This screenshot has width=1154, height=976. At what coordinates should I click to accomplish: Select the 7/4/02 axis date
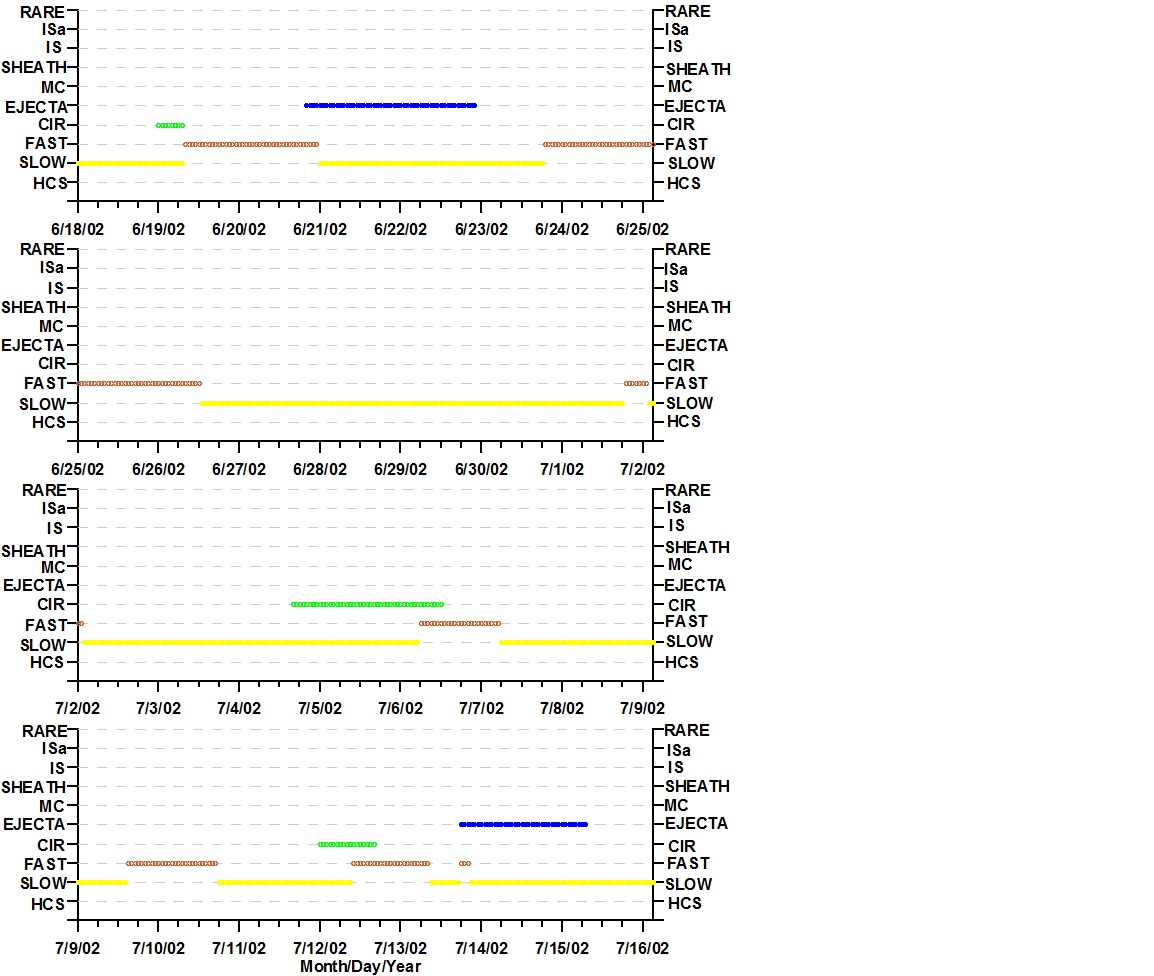[x=238, y=708]
